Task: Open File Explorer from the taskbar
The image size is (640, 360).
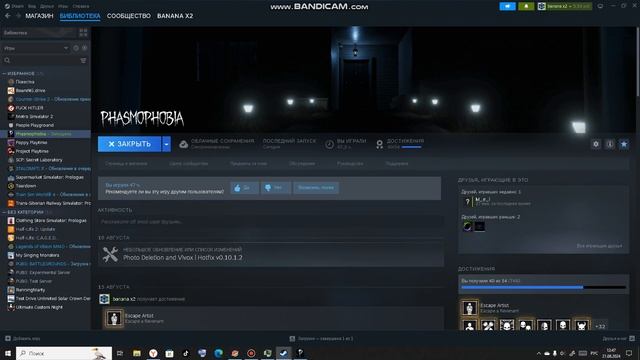Action: tap(137, 353)
